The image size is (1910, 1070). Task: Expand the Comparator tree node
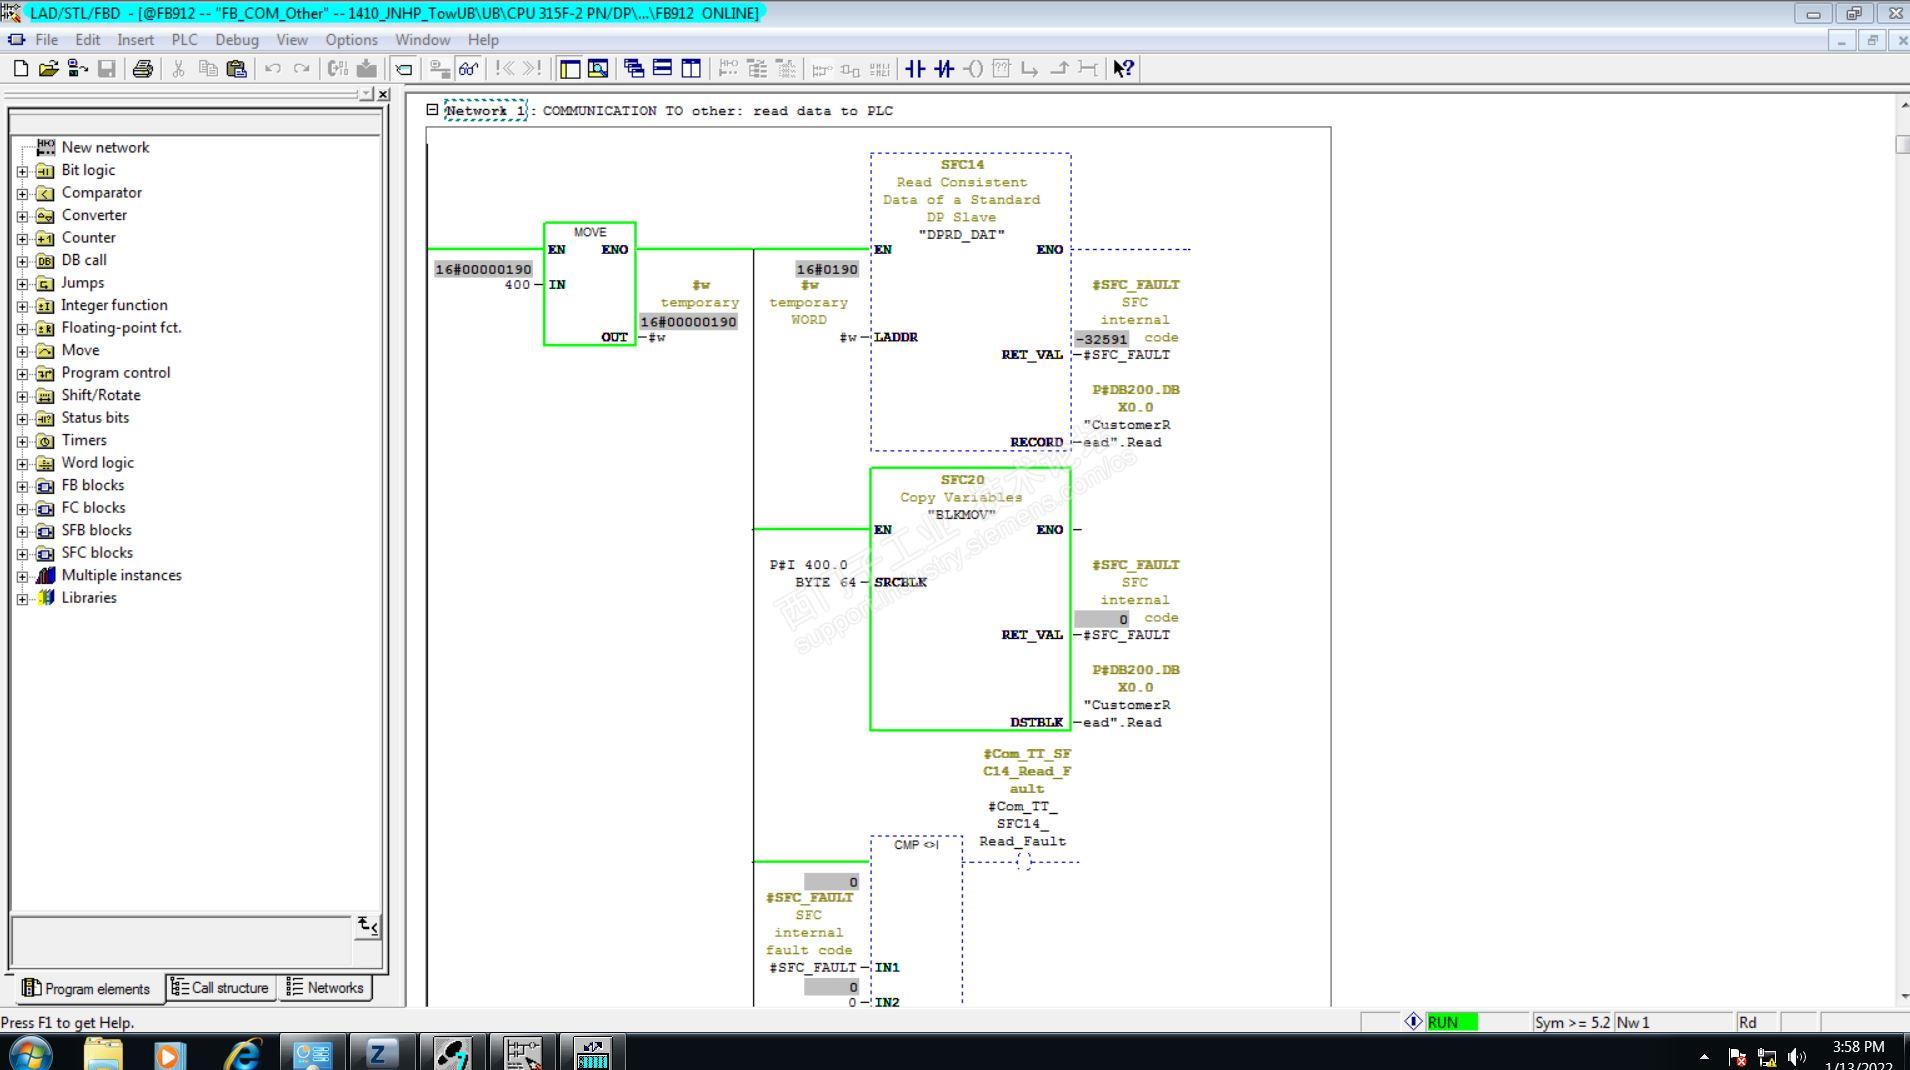[22, 194]
